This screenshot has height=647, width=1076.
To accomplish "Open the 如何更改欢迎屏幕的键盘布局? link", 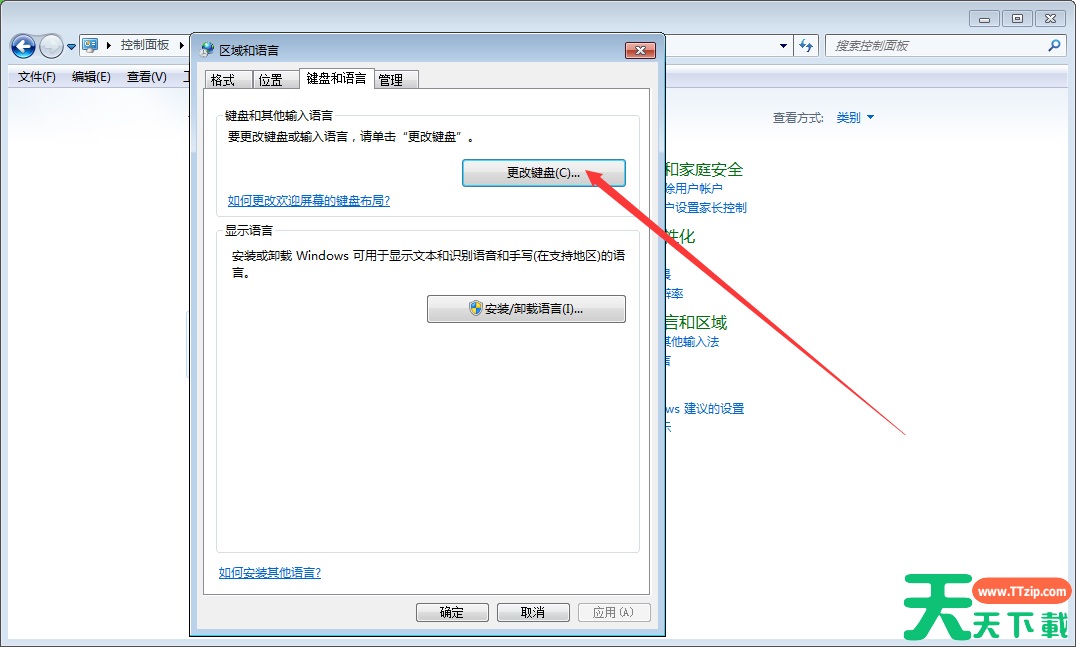I will click(x=309, y=201).
